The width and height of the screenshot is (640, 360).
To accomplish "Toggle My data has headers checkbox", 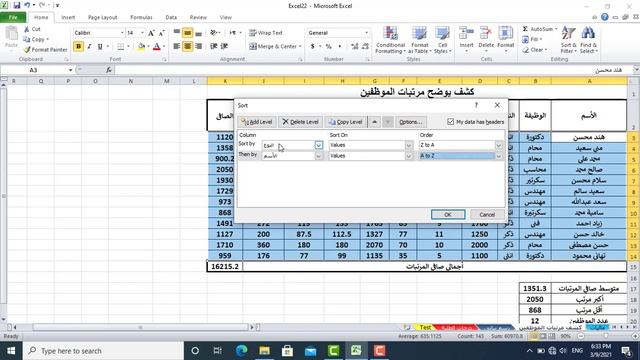I will pyautogui.click(x=451, y=122).
